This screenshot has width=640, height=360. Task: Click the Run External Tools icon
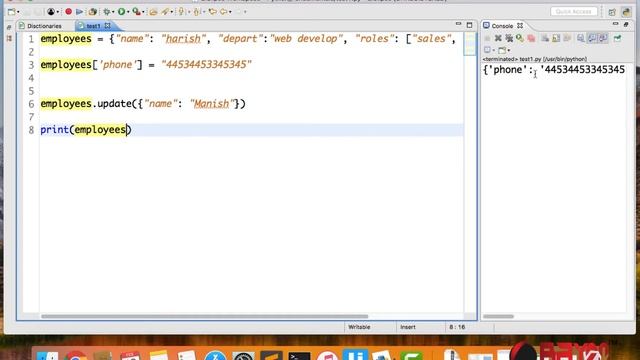136,12
